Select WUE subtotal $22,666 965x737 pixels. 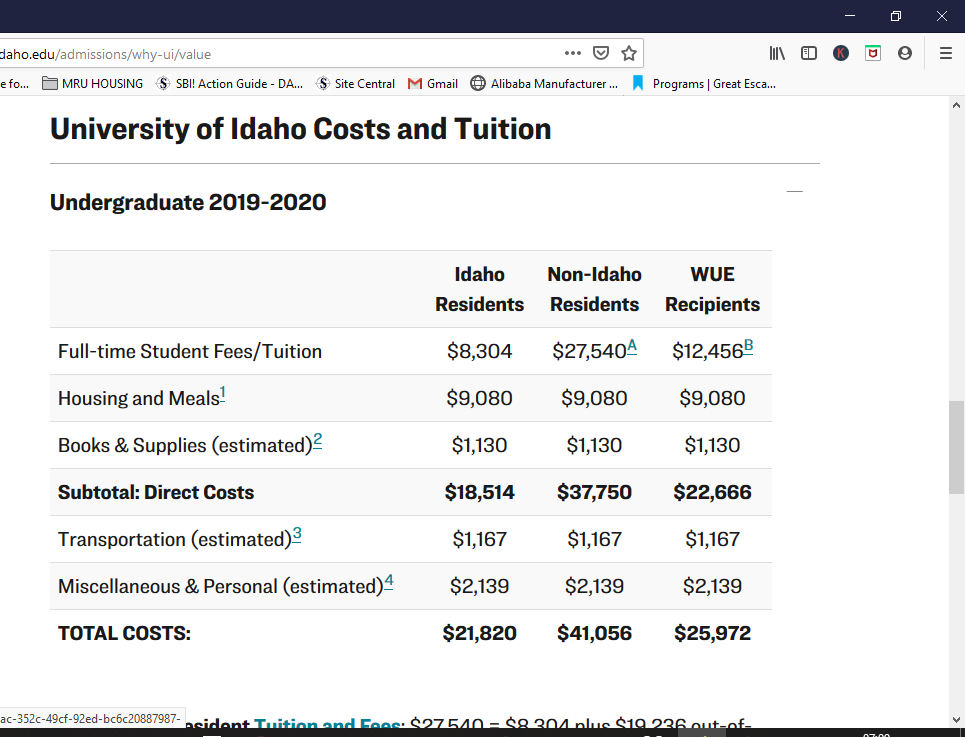[x=713, y=492]
